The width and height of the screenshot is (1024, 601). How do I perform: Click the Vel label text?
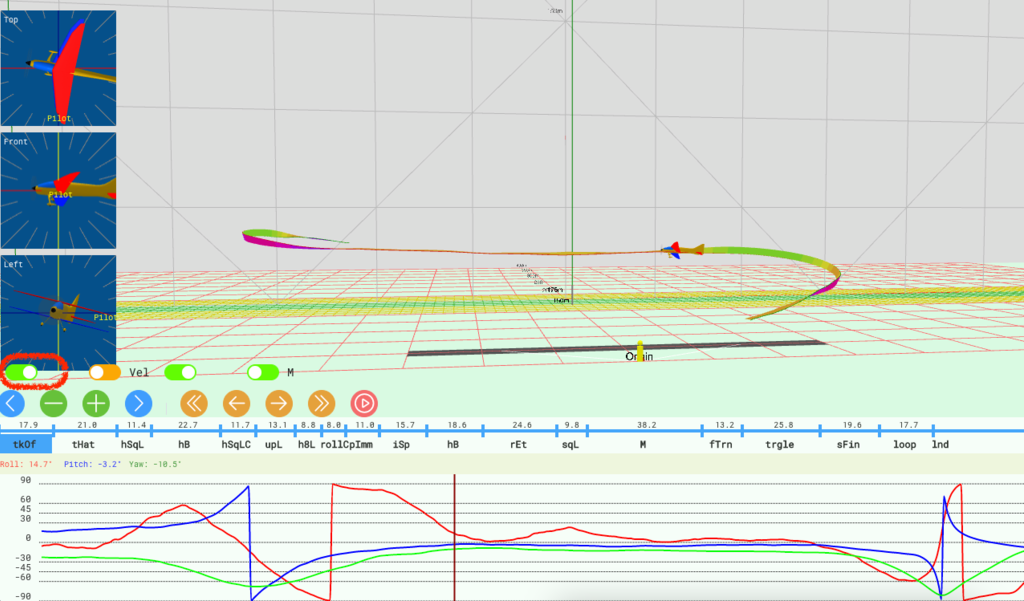click(138, 372)
